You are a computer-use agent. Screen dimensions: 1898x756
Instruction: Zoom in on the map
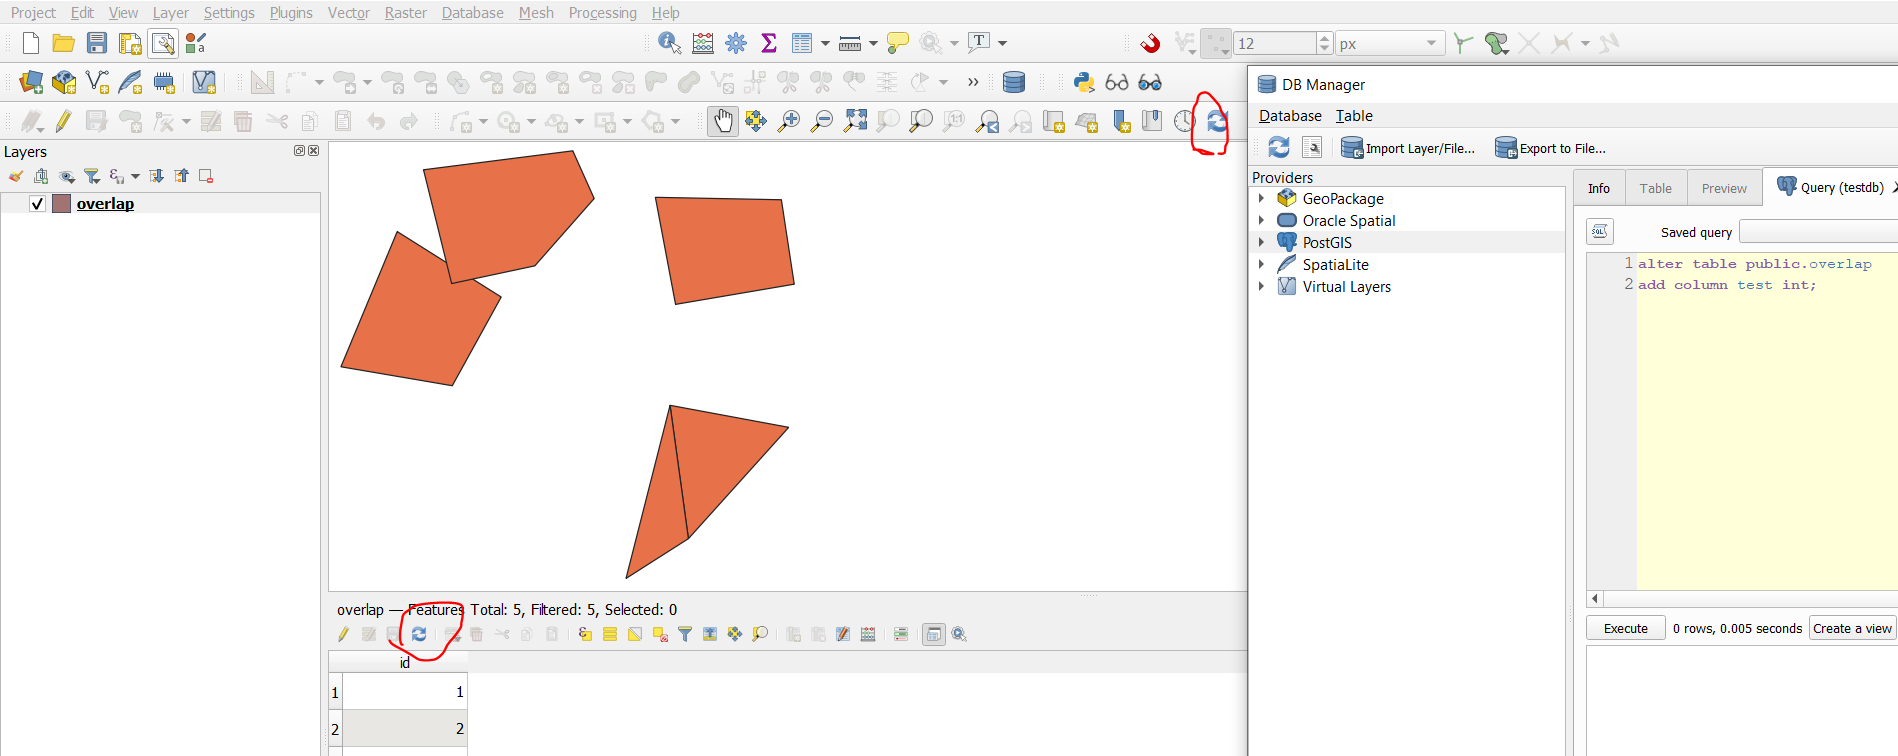(789, 121)
